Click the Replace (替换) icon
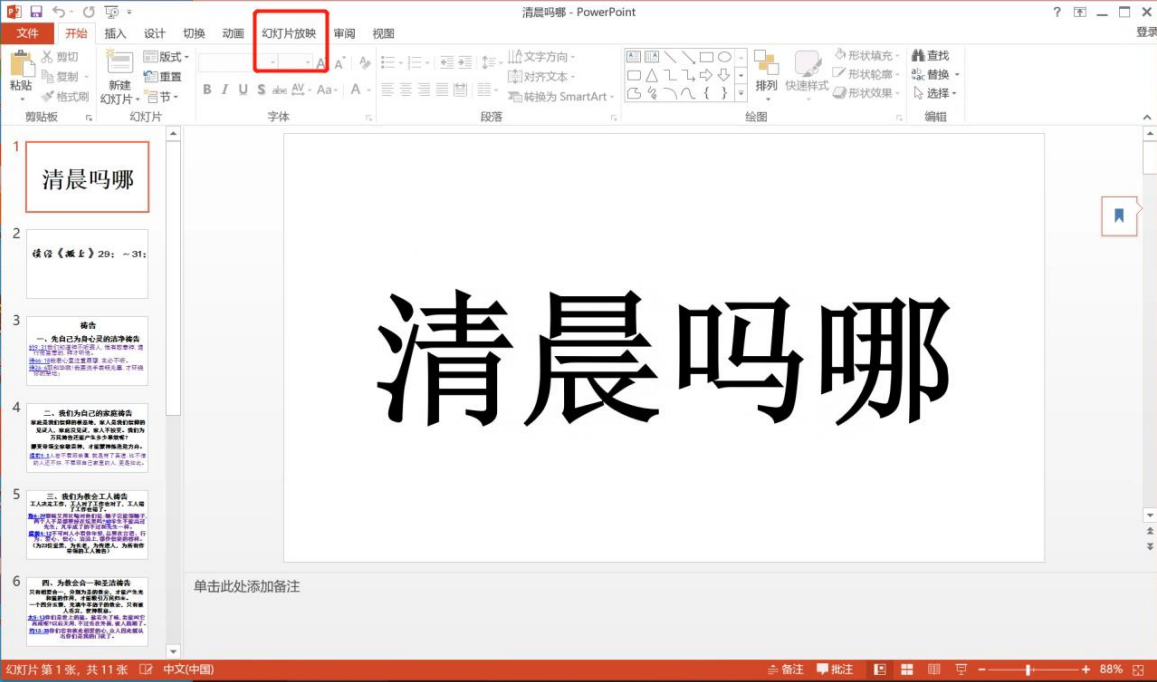 pyautogui.click(x=931, y=74)
